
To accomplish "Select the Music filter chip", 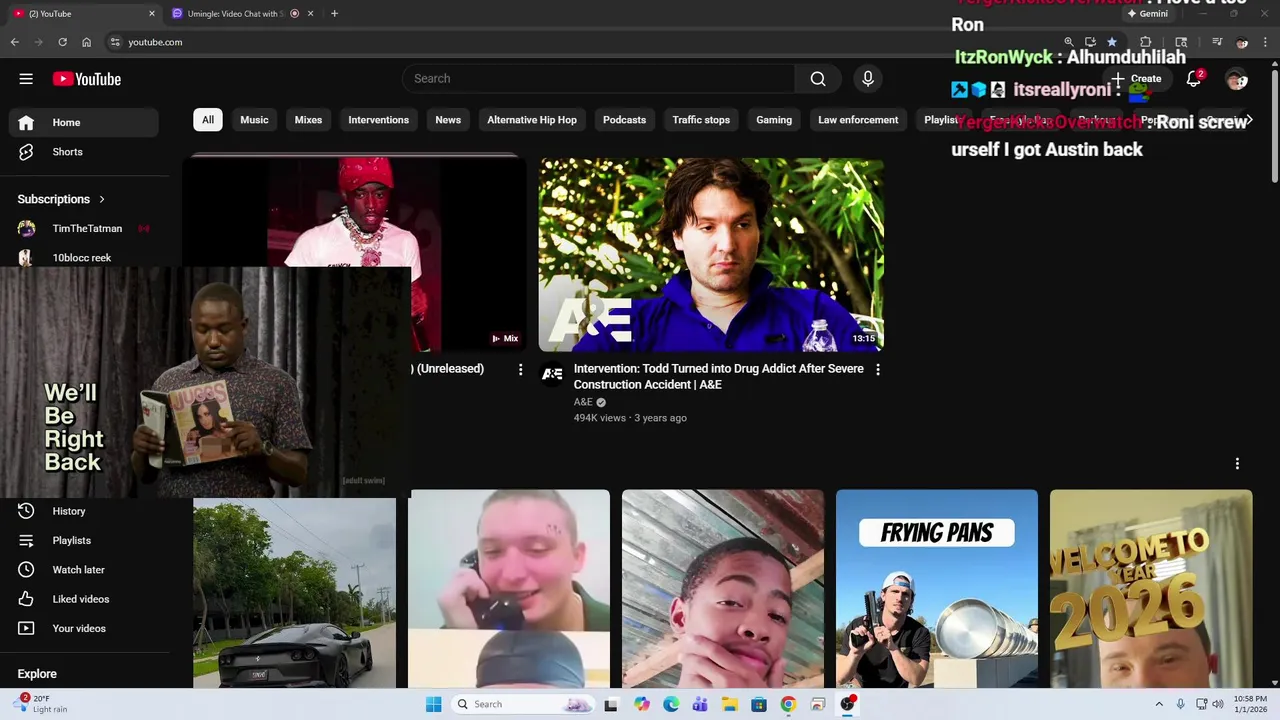I will (x=254, y=120).
